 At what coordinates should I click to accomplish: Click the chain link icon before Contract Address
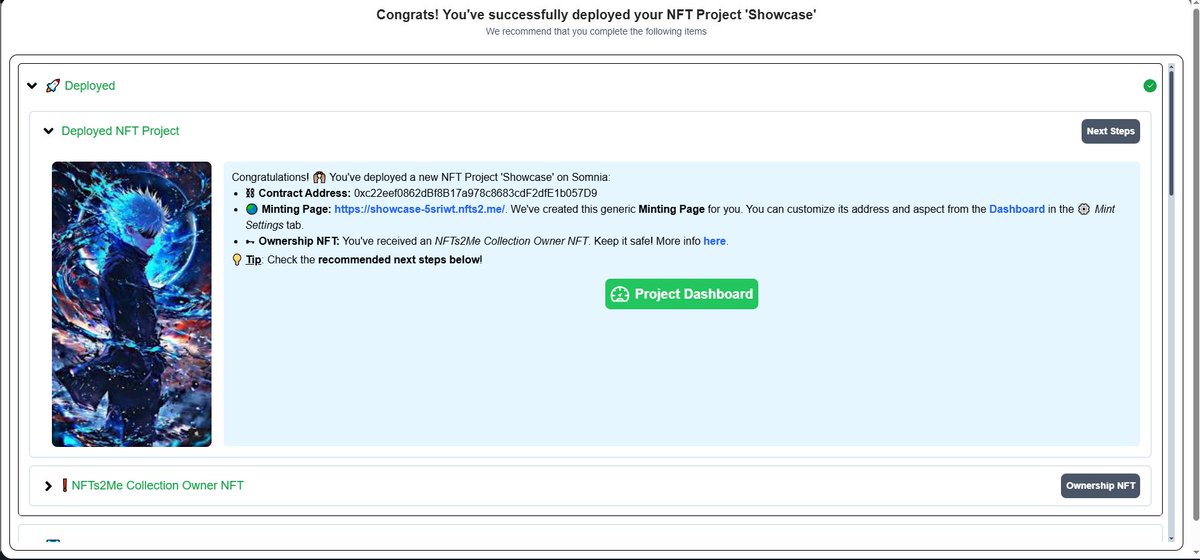[250, 193]
